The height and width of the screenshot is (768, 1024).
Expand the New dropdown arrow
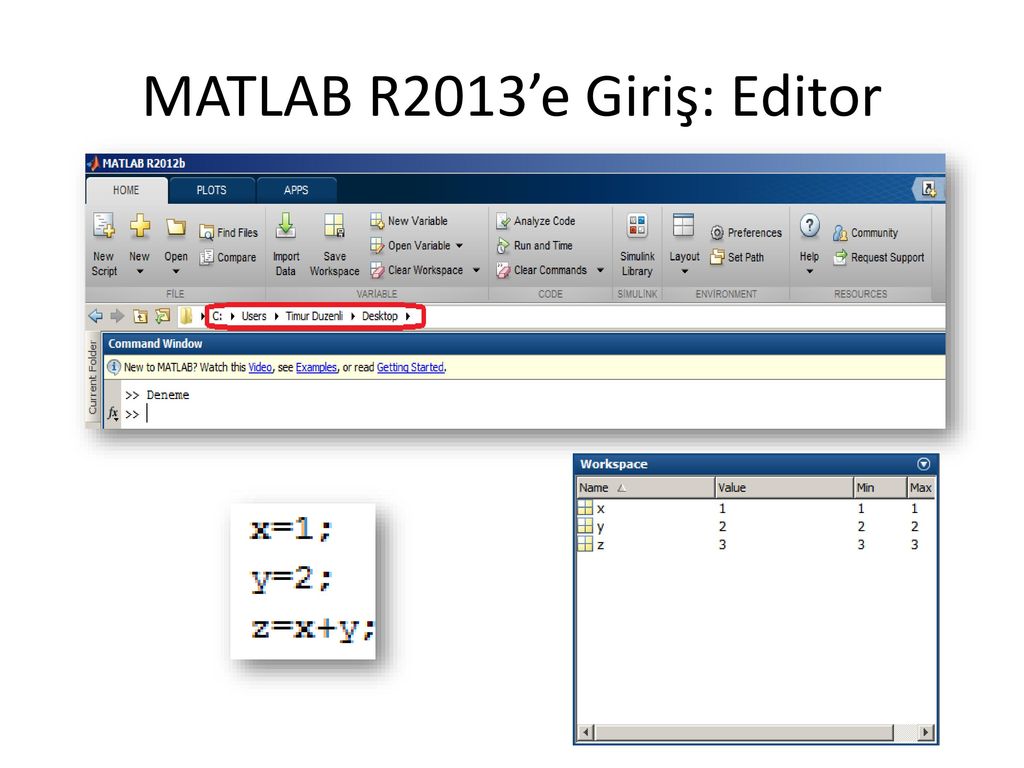click(139, 272)
